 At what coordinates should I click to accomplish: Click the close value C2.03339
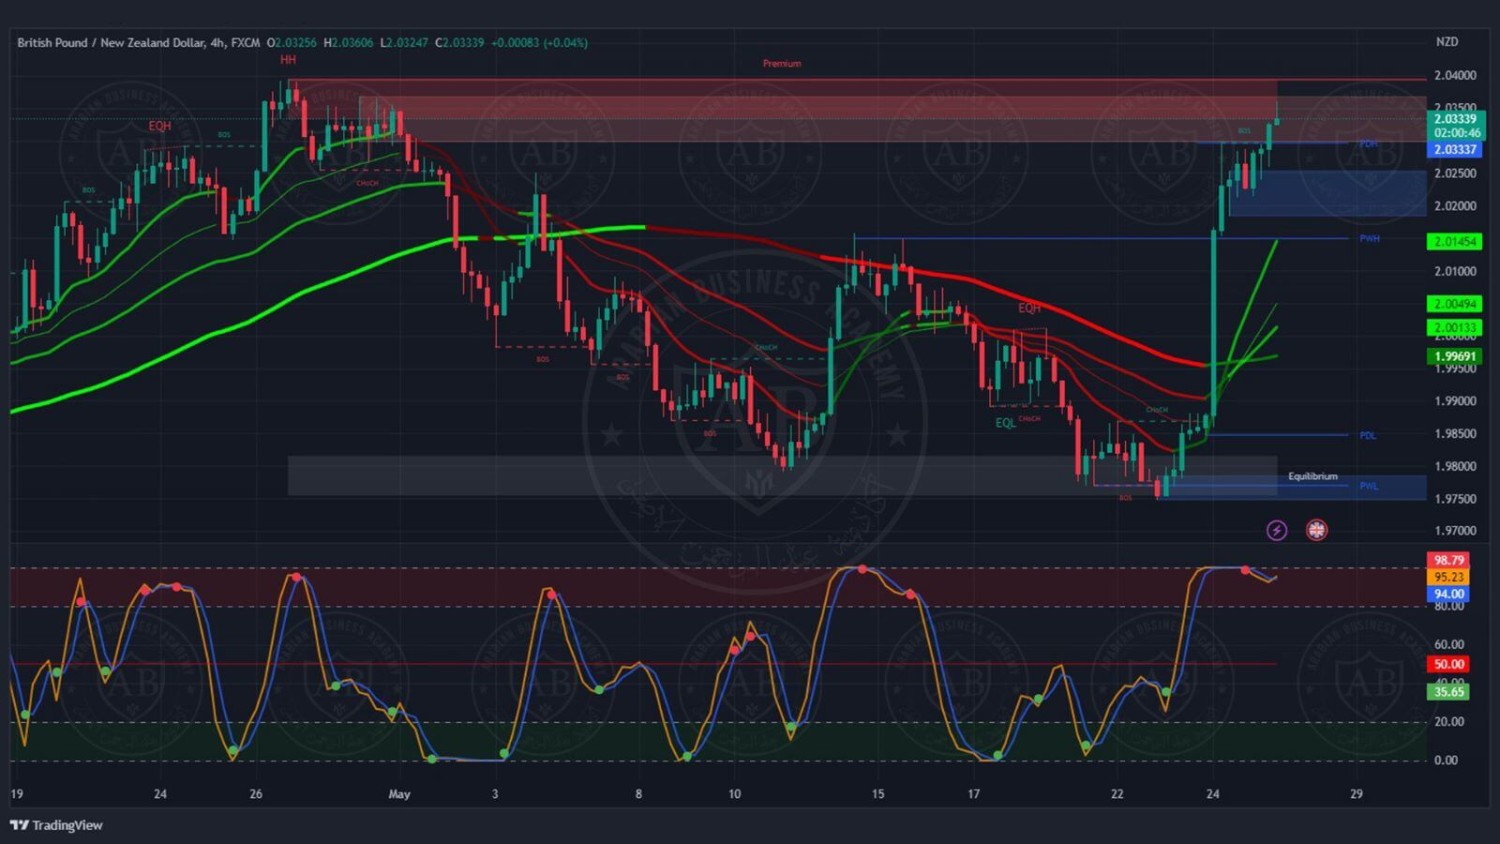[460, 43]
